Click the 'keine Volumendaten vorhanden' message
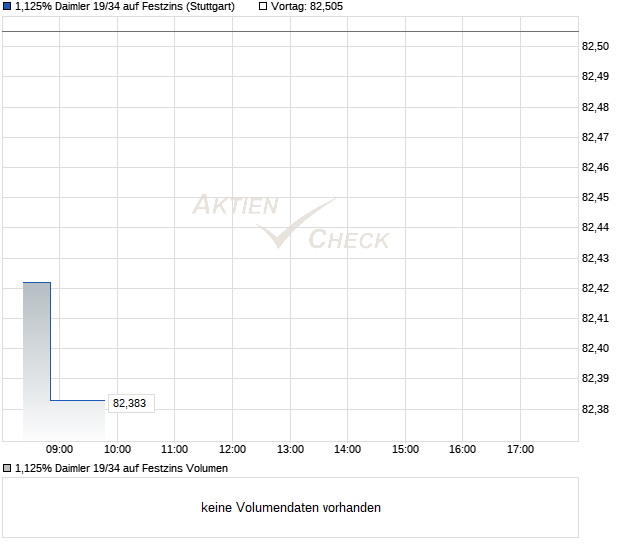620x546 pixels. (291, 508)
